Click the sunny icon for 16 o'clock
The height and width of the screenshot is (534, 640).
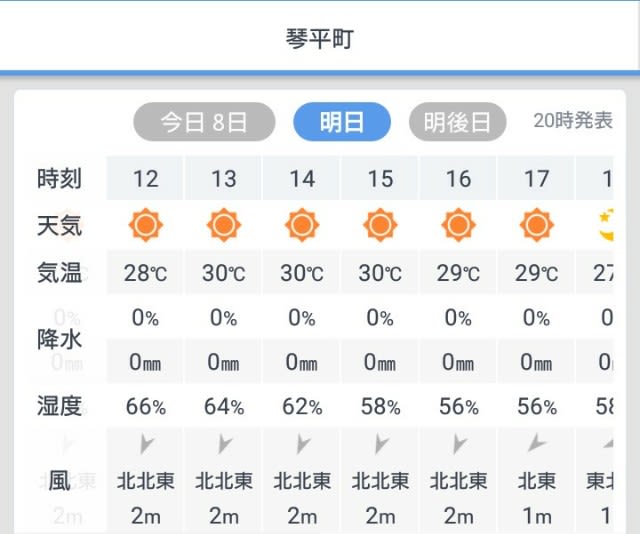(x=458, y=225)
